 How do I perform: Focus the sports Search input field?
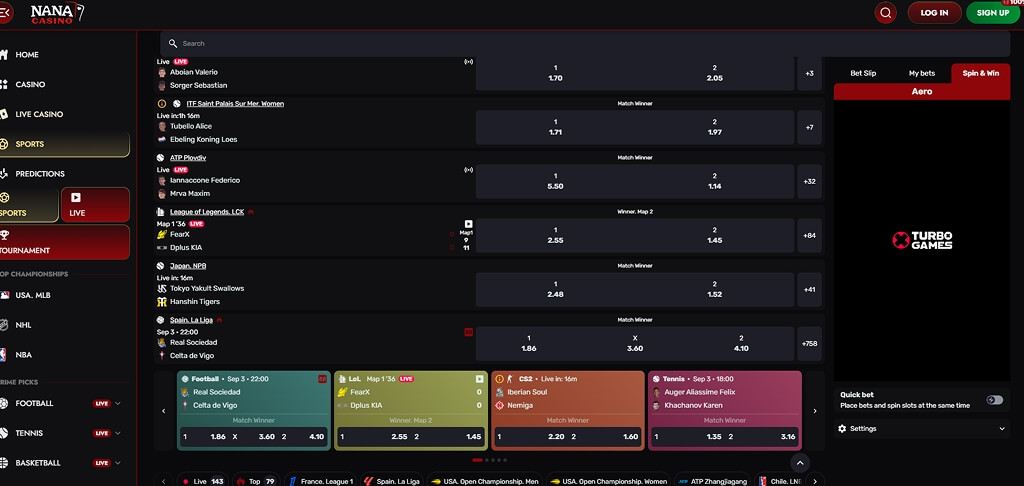click(x=584, y=44)
